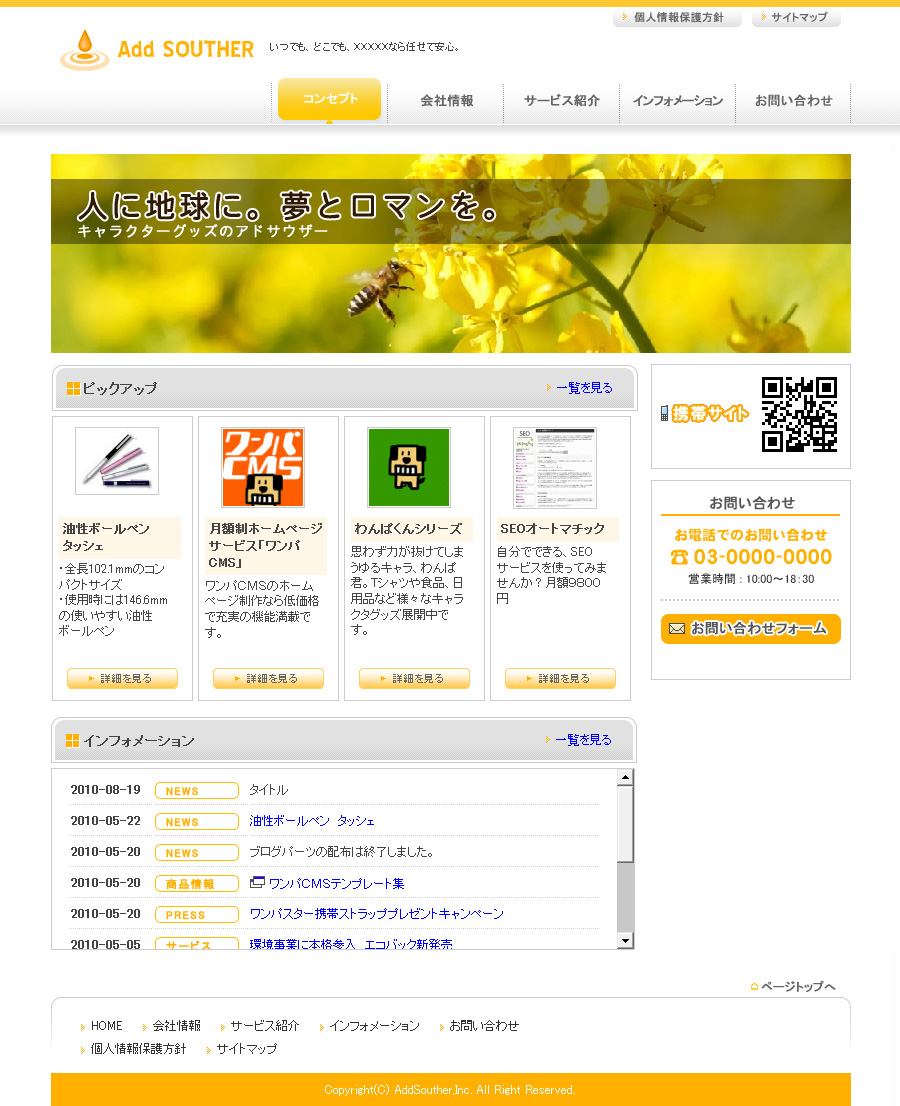Click the サイトマップ button in the header
This screenshot has height=1106, width=900.
coord(796,18)
